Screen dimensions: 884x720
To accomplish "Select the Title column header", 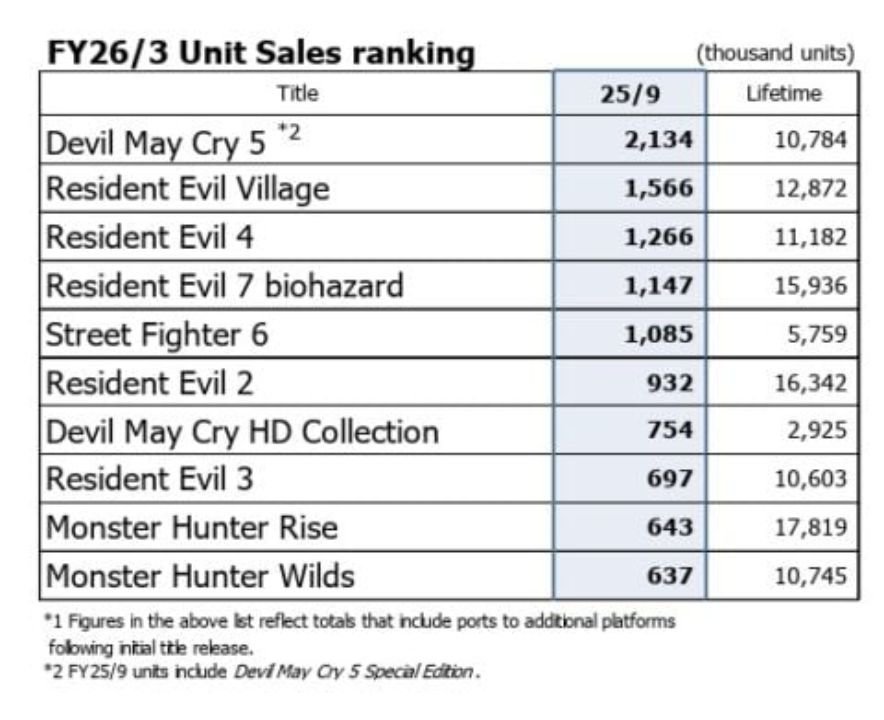I will [297, 94].
